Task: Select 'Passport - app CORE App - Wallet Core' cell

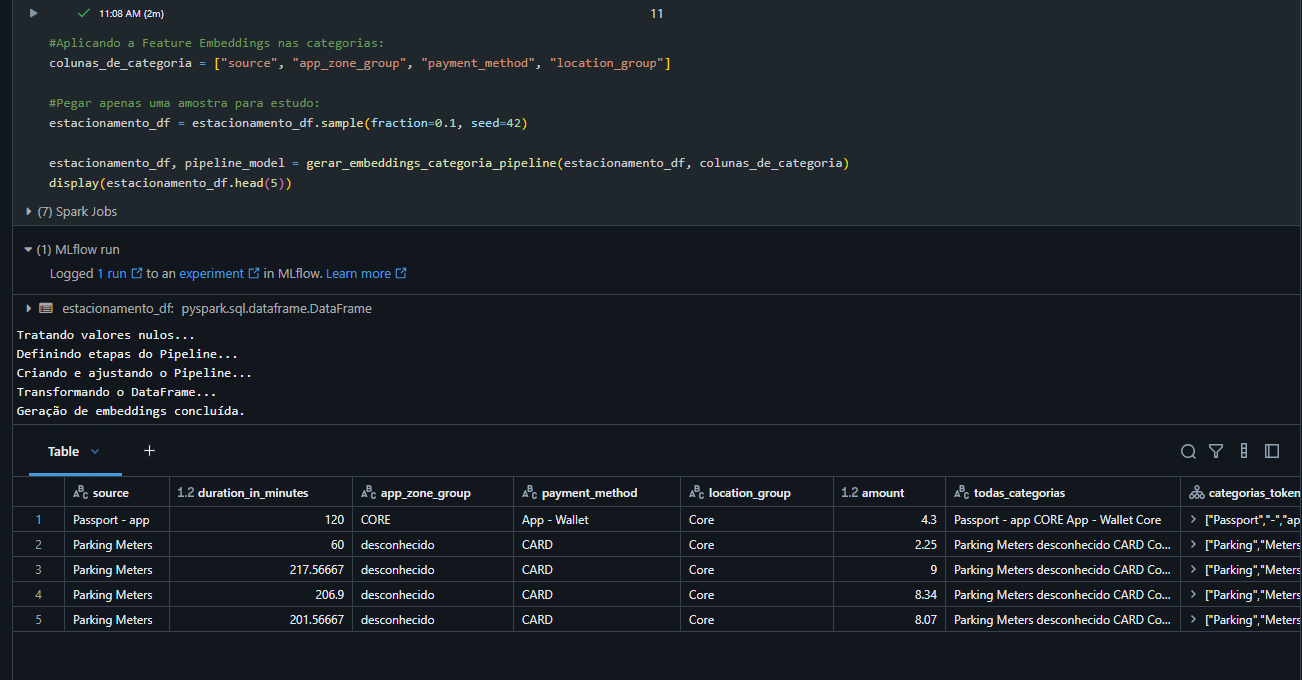Action: (x=1063, y=520)
